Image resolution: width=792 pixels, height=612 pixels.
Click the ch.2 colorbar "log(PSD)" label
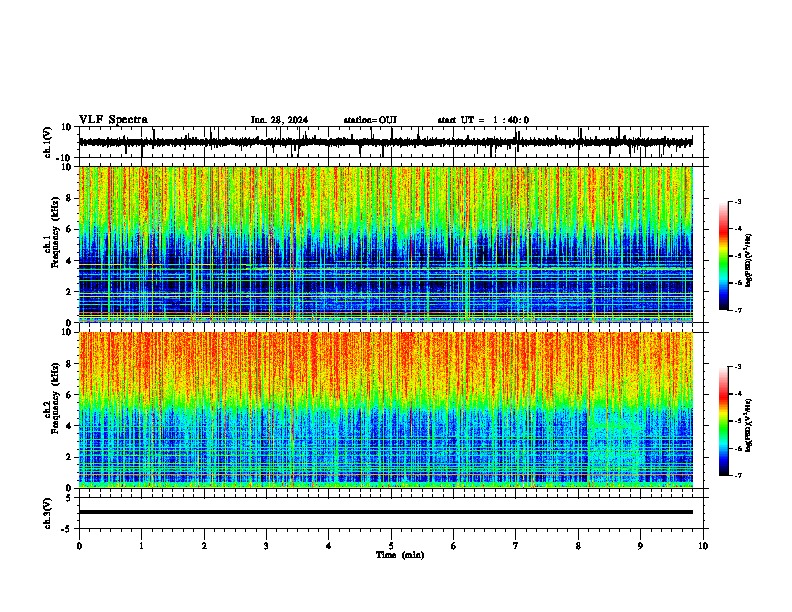(x=748, y=426)
